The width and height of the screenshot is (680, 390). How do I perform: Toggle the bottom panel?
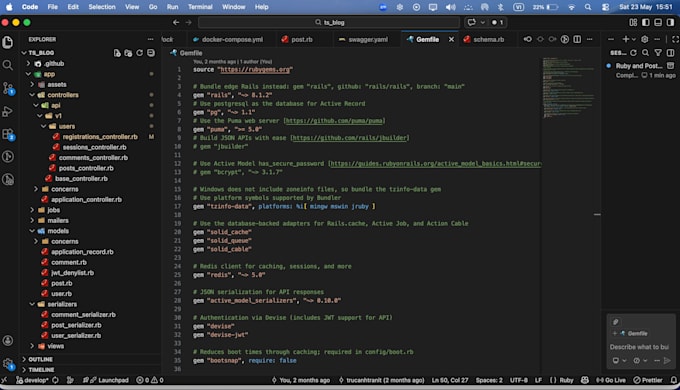point(658,22)
